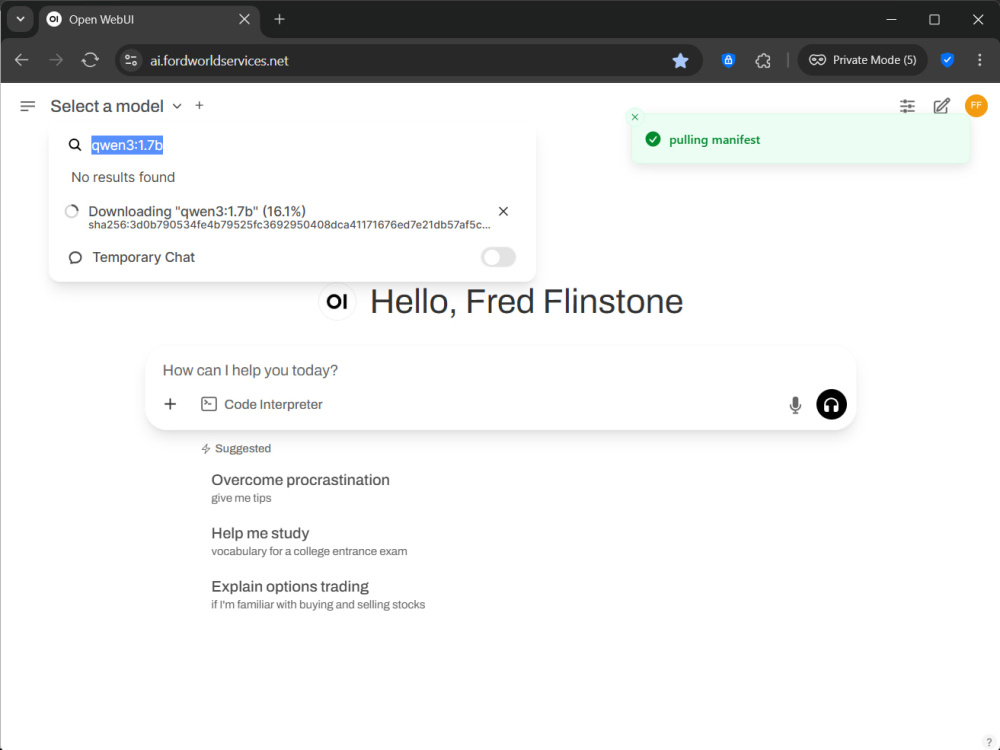Click the model search magnifier icon
The image size is (1000, 750).
pyautogui.click(x=75, y=145)
